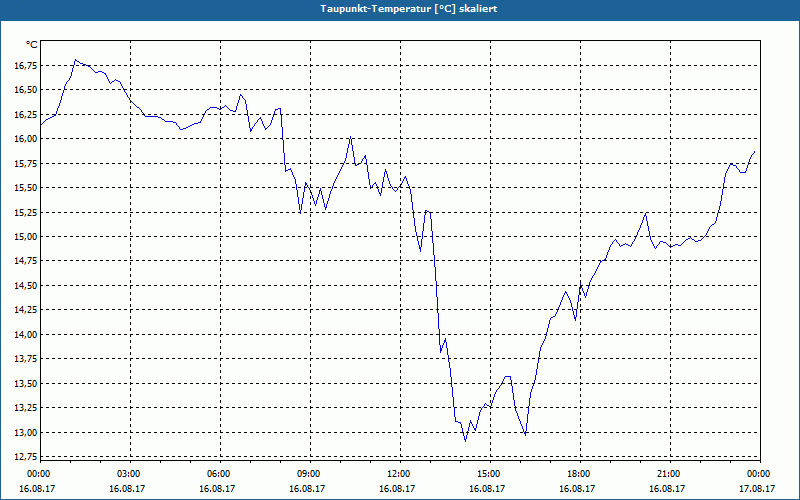Viewport: 800px width, 500px height.
Task: Select the 16,75 y-axis value
Action: 24,65
